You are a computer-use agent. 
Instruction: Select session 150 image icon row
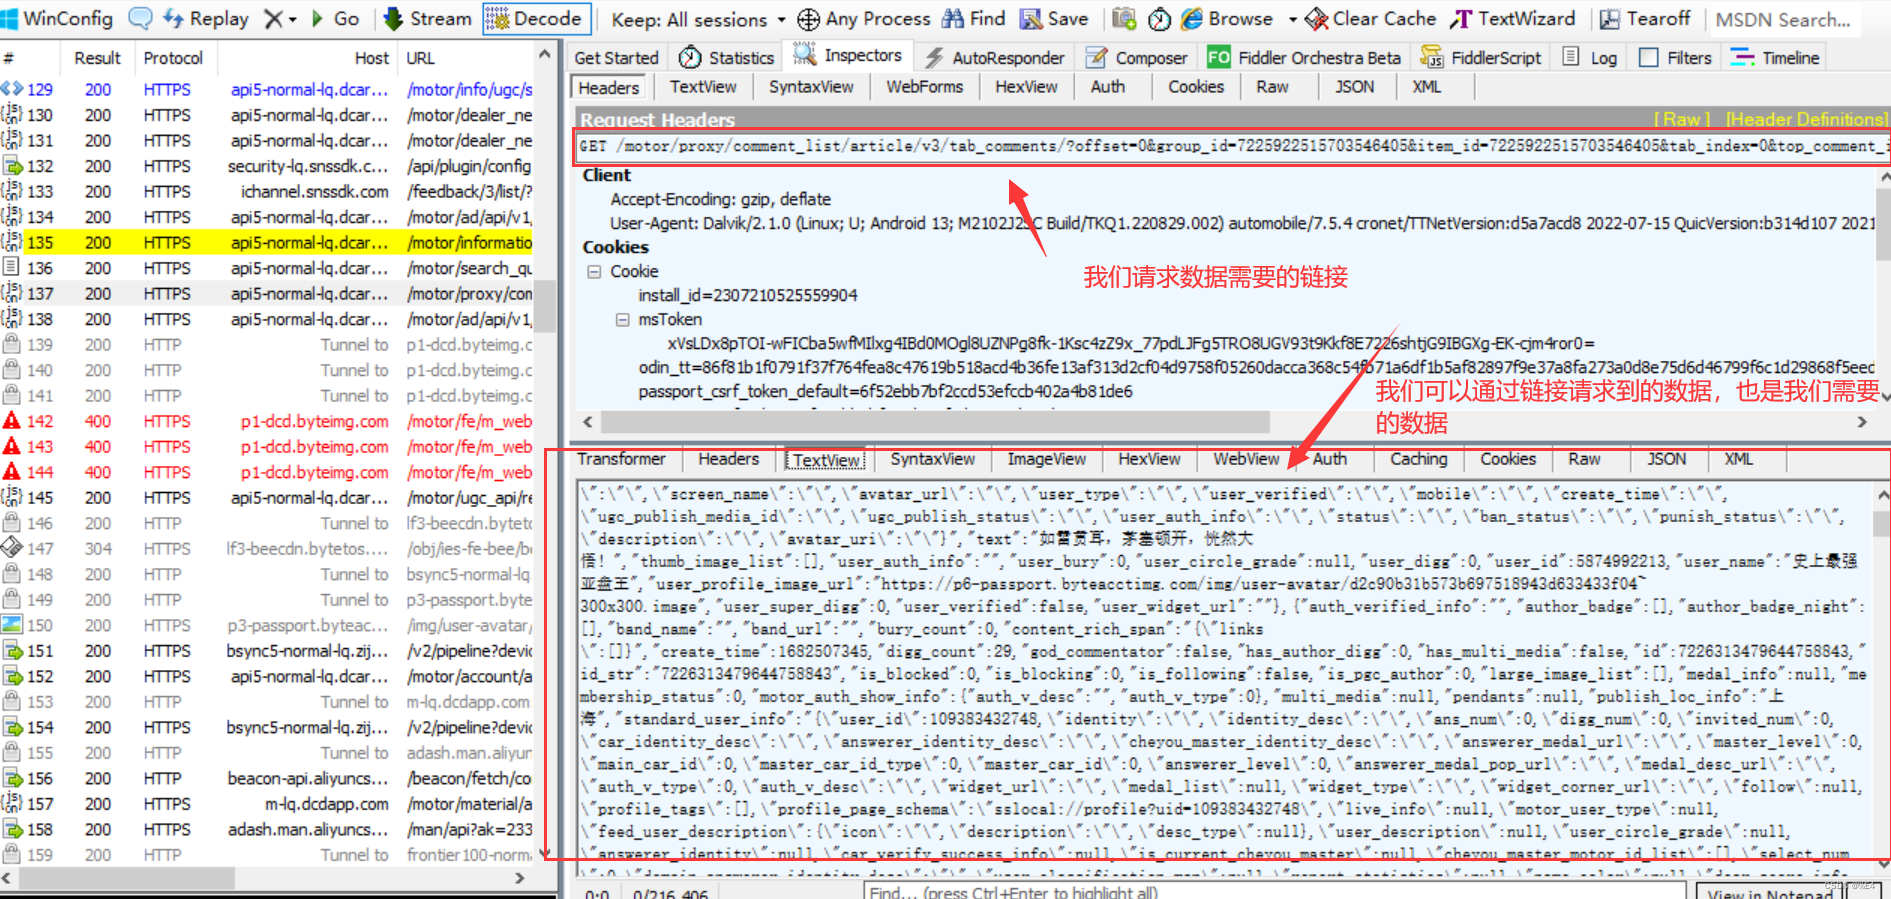(x=266, y=625)
